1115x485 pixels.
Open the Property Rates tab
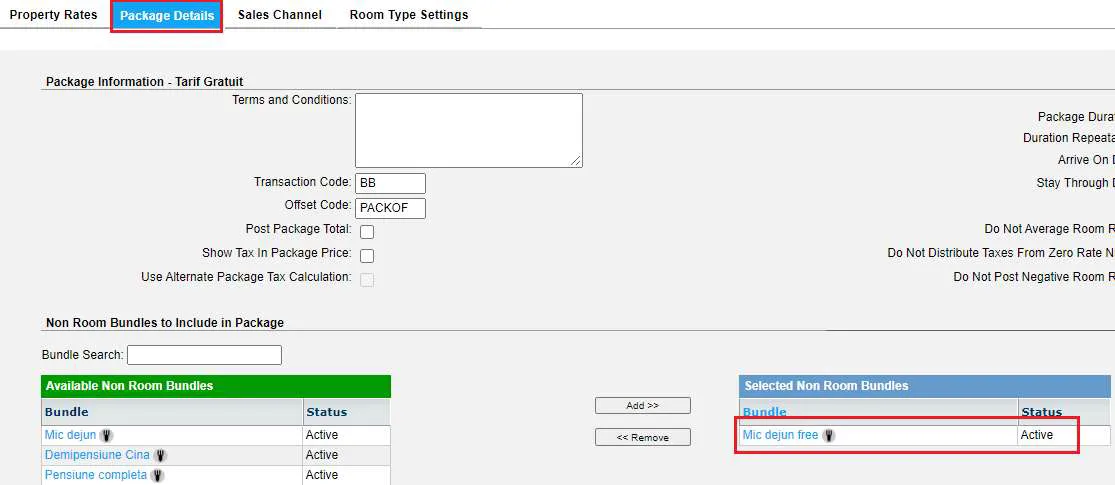[53, 15]
